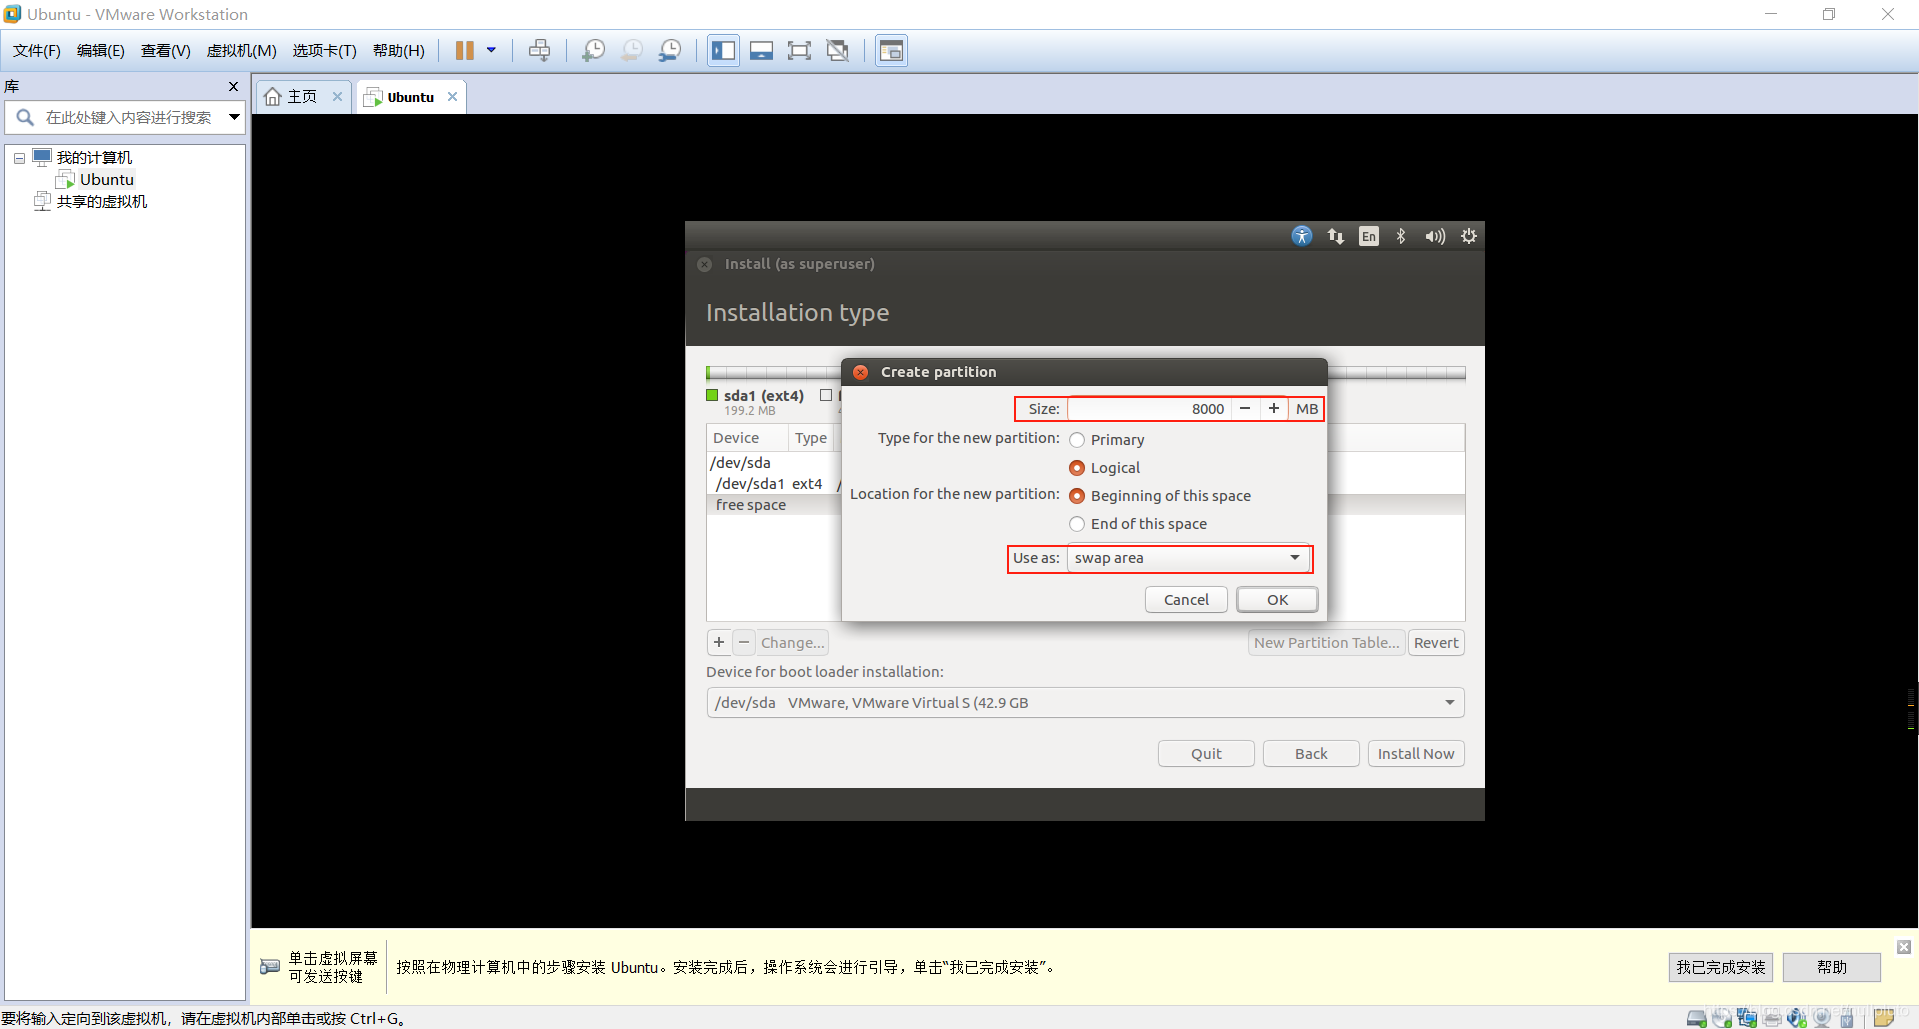This screenshot has height=1029, width=1919.
Task: Take a snapshot of this virtual machine
Action: pyautogui.click(x=593, y=50)
